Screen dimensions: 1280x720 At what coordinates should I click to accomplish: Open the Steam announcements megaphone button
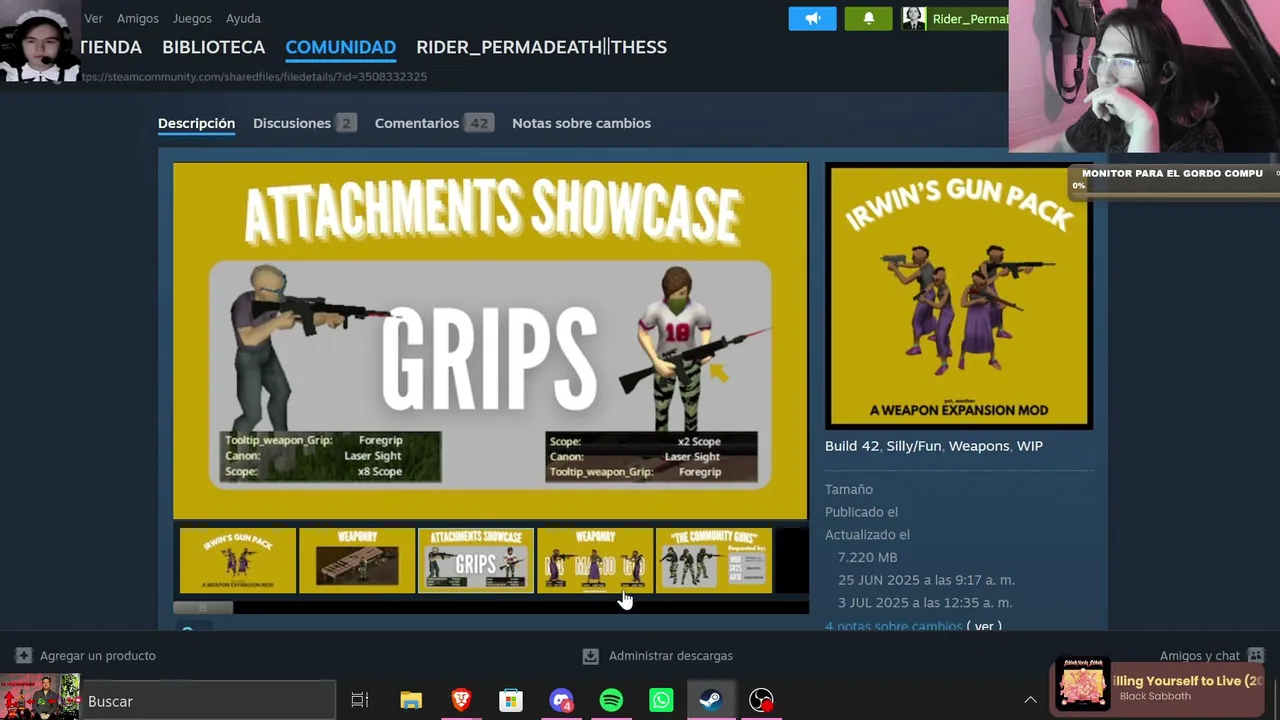tap(812, 19)
